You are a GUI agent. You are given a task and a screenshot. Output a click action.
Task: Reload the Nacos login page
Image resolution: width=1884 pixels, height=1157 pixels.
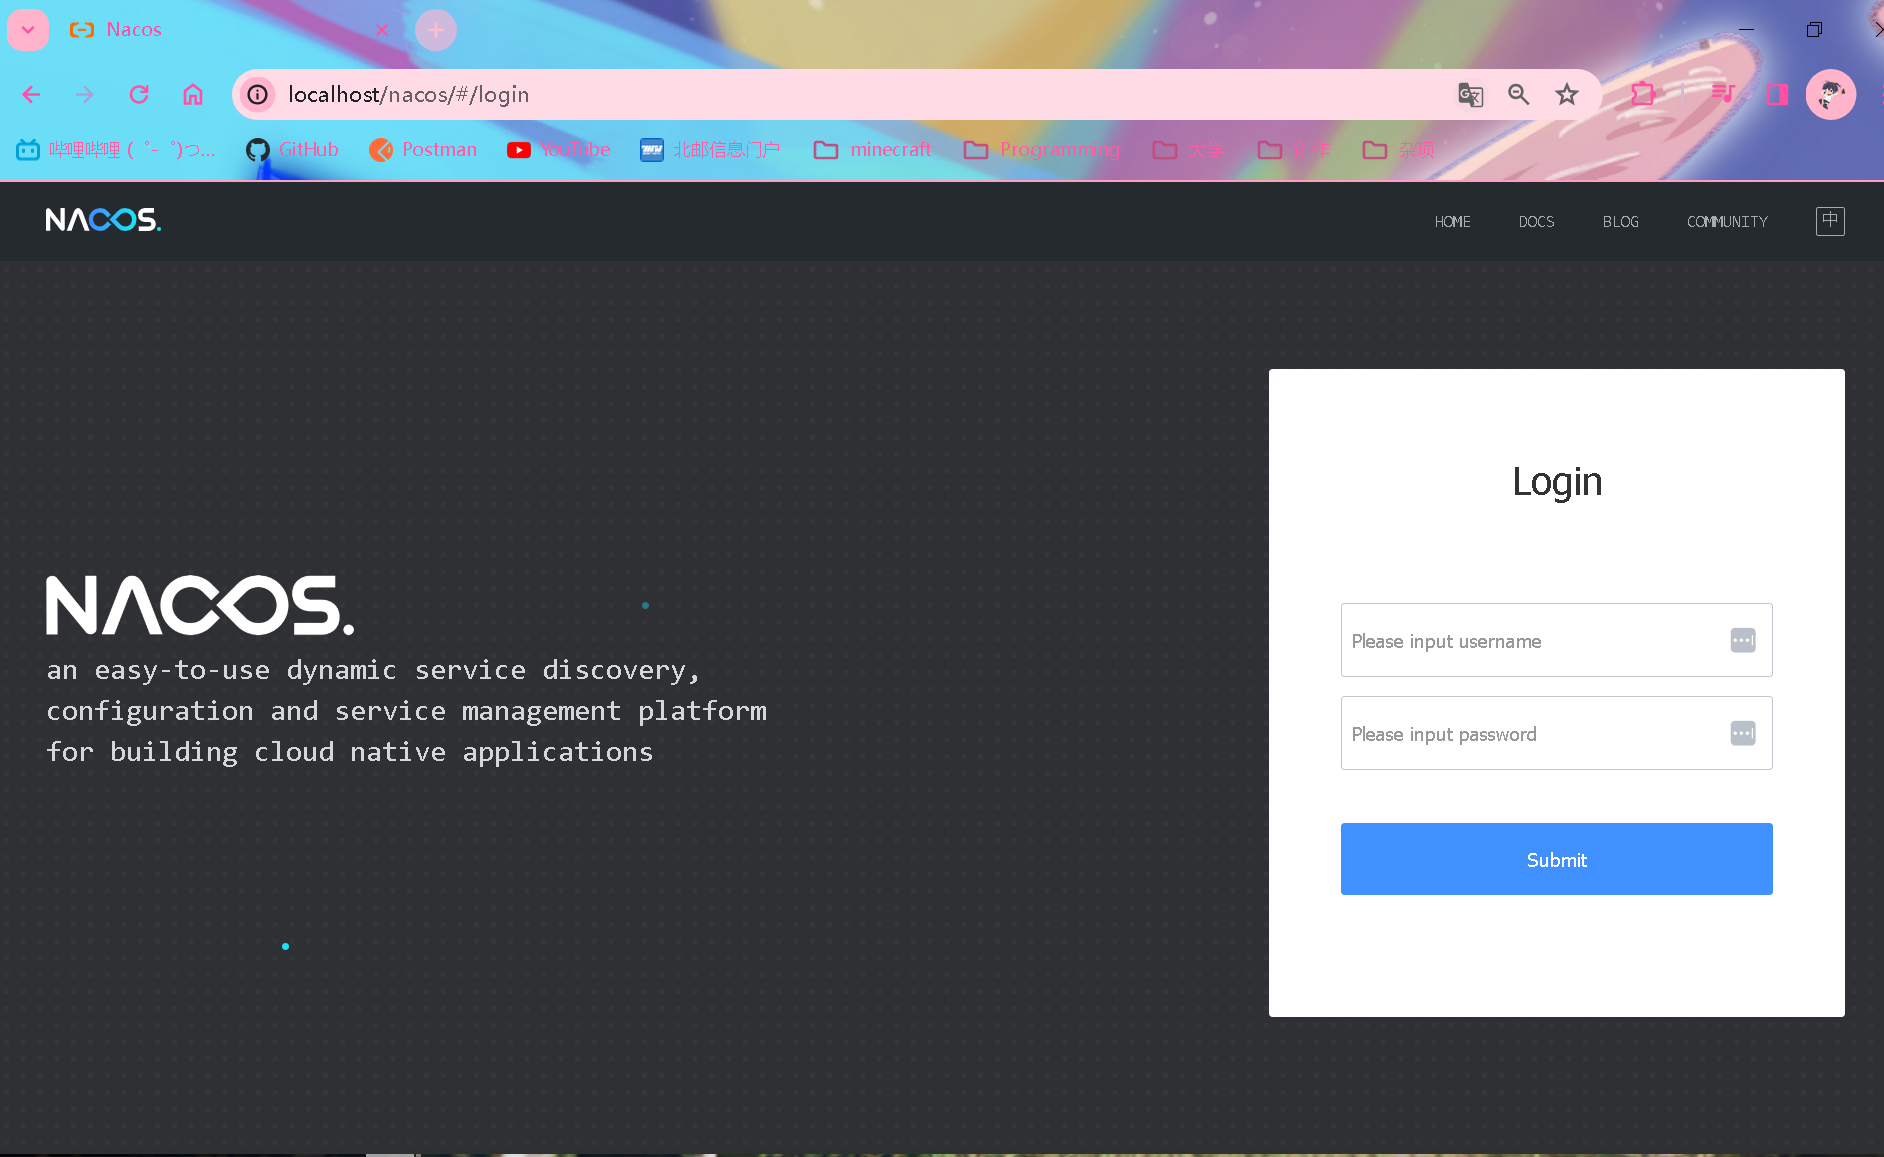pos(139,94)
